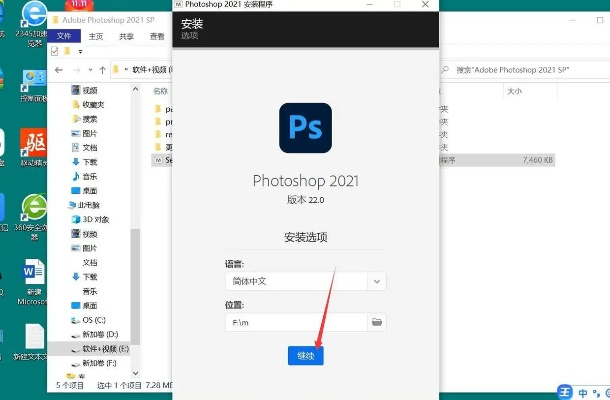Screen dimensions: 610x400
Task: Click the 名称 column header in File Explorer
Action: 160,91
